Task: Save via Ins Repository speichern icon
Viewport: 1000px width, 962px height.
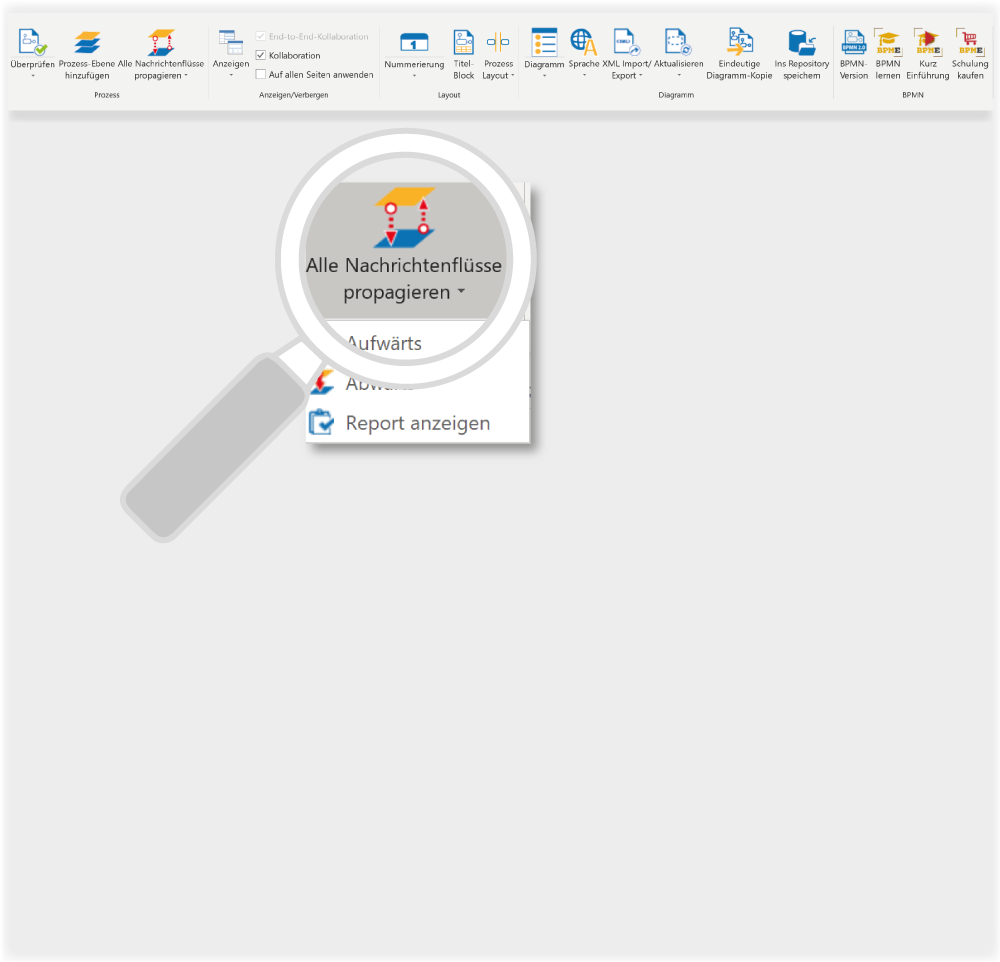Action: point(802,42)
